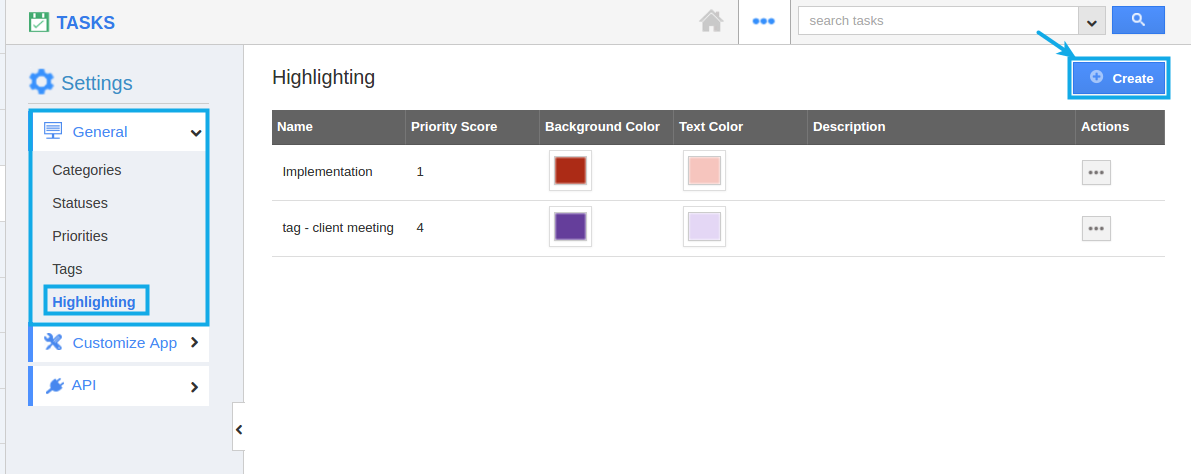Click the Tasks app logo icon

(x=39, y=22)
